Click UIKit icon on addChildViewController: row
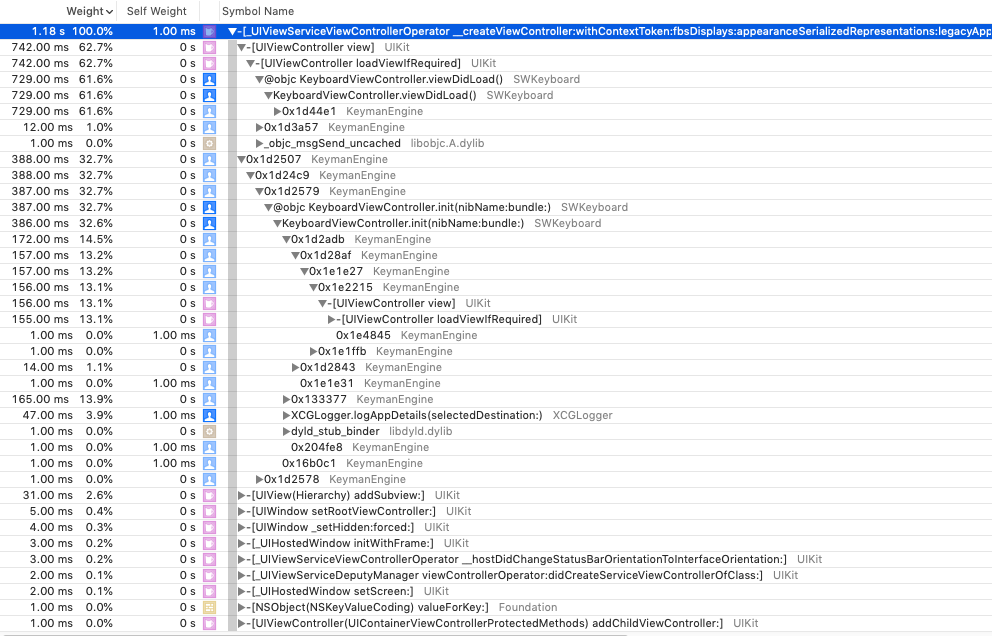This screenshot has height=636, width=992. pyautogui.click(x=209, y=623)
